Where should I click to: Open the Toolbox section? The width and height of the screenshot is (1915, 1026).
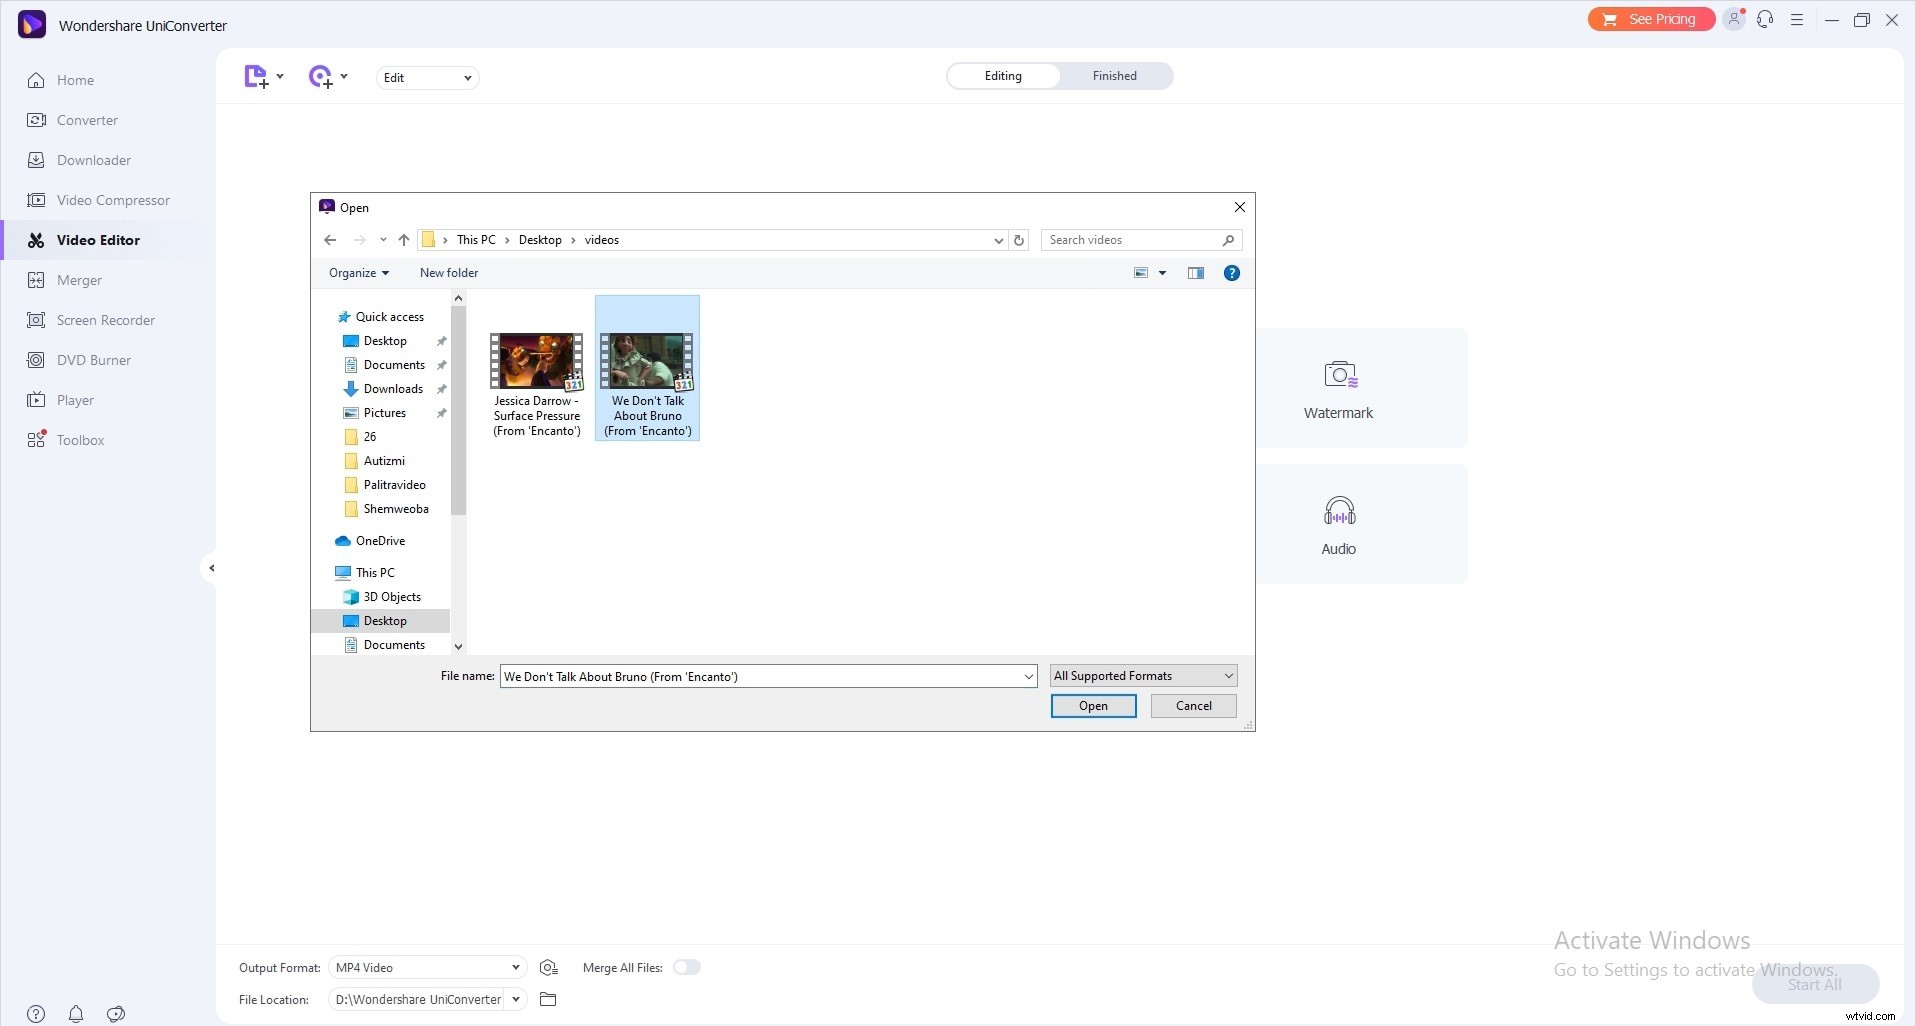coord(80,439)
